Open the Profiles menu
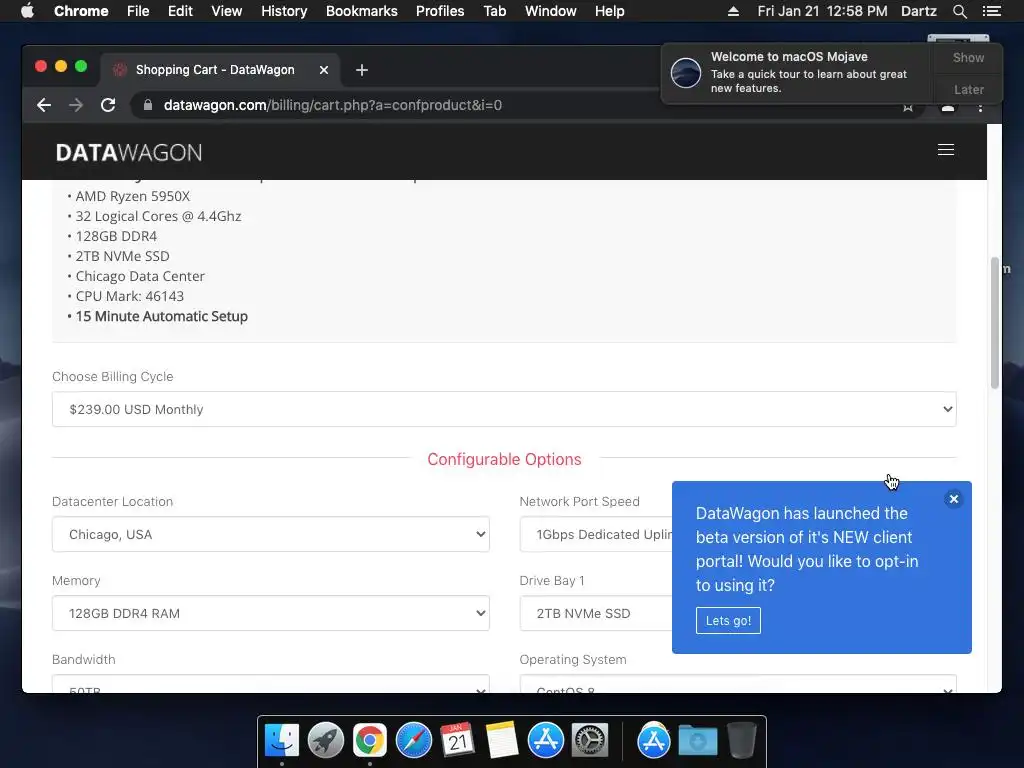 [440, 11]
